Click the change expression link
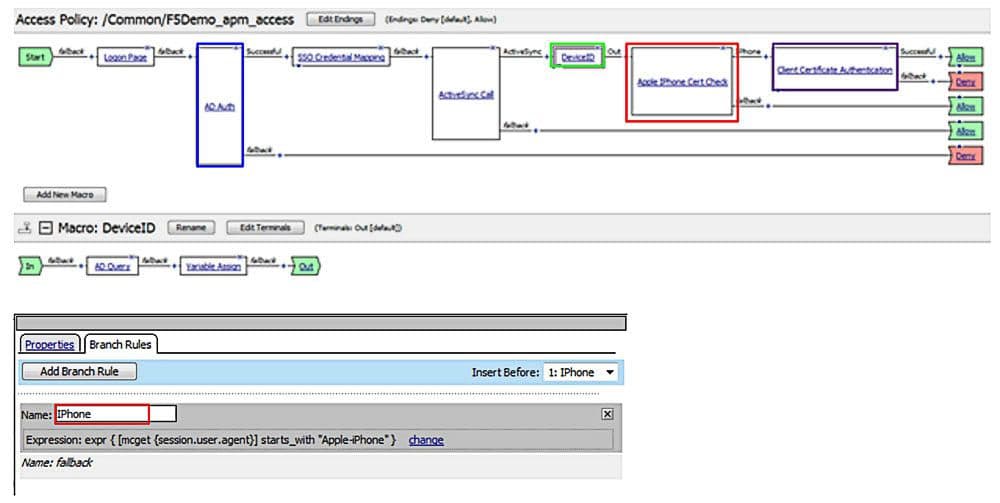Viewport: 1000px width, 503px height. (426, 440)
